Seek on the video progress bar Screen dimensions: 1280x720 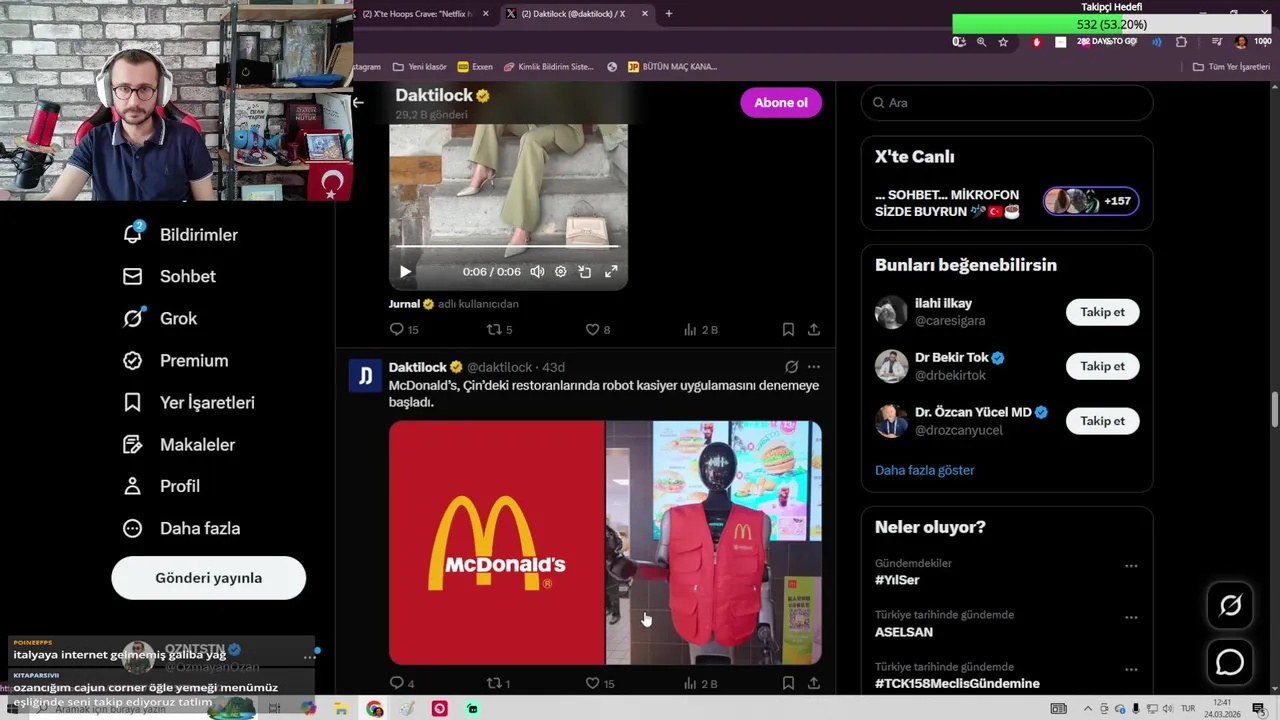click(x=508, y=246)
